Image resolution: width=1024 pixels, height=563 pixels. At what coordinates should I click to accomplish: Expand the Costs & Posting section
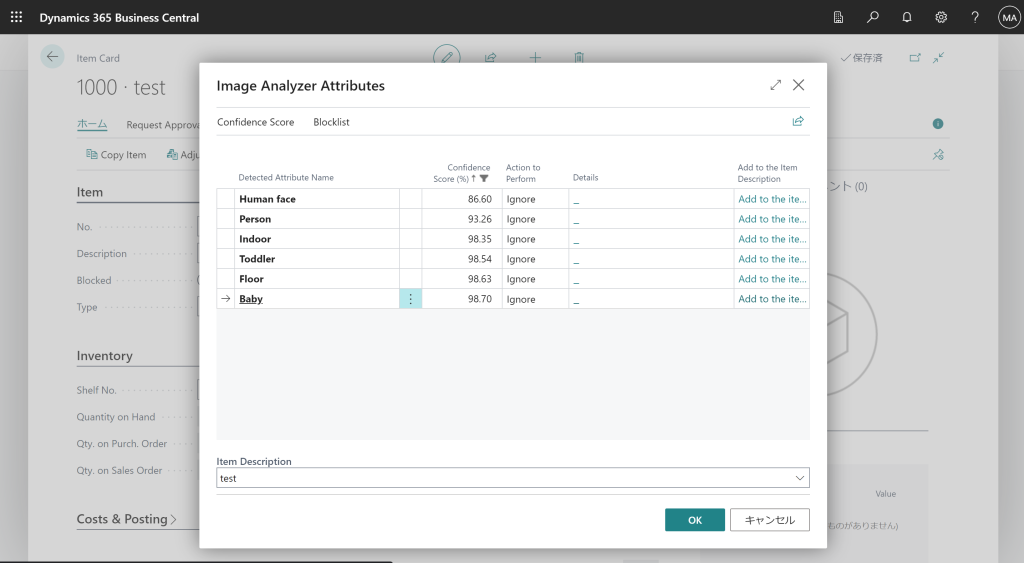(126, 519)
